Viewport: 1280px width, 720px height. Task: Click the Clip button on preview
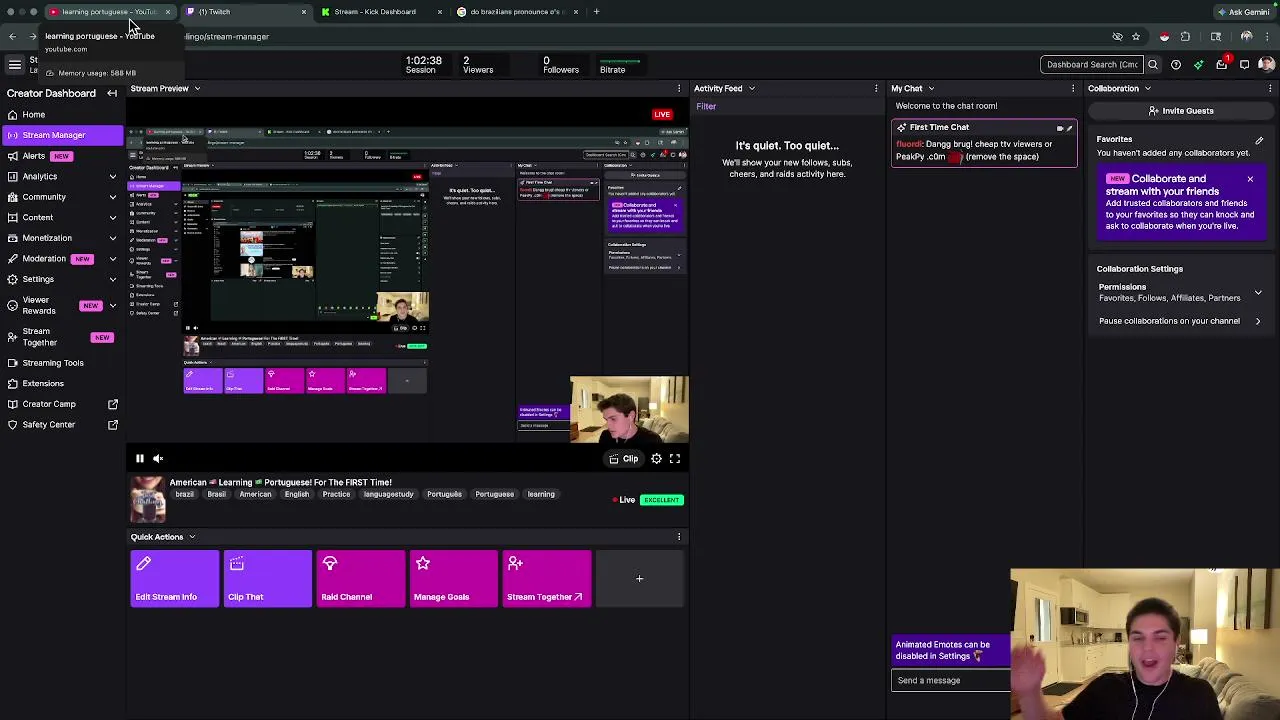click(x=623, y=458)
